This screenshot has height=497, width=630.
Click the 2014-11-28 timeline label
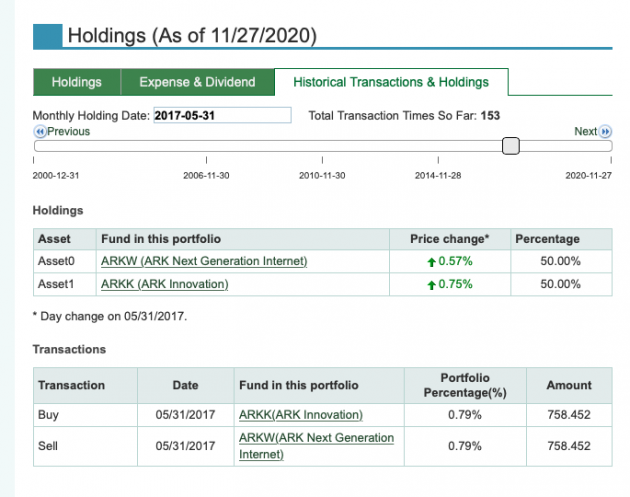click(438, 176)
